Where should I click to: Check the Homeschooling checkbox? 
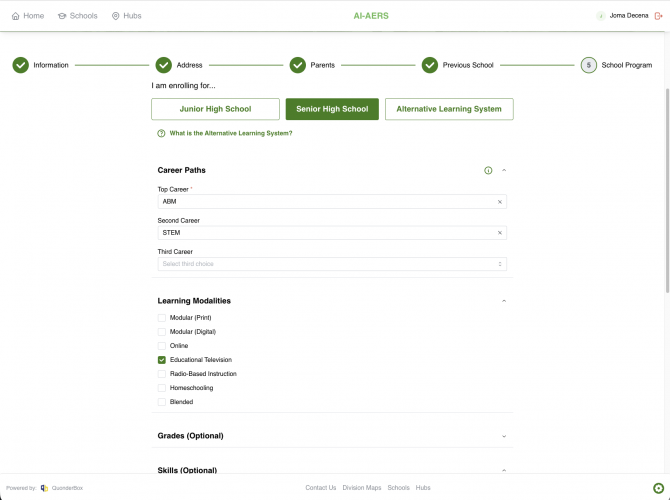coord(162,388)
